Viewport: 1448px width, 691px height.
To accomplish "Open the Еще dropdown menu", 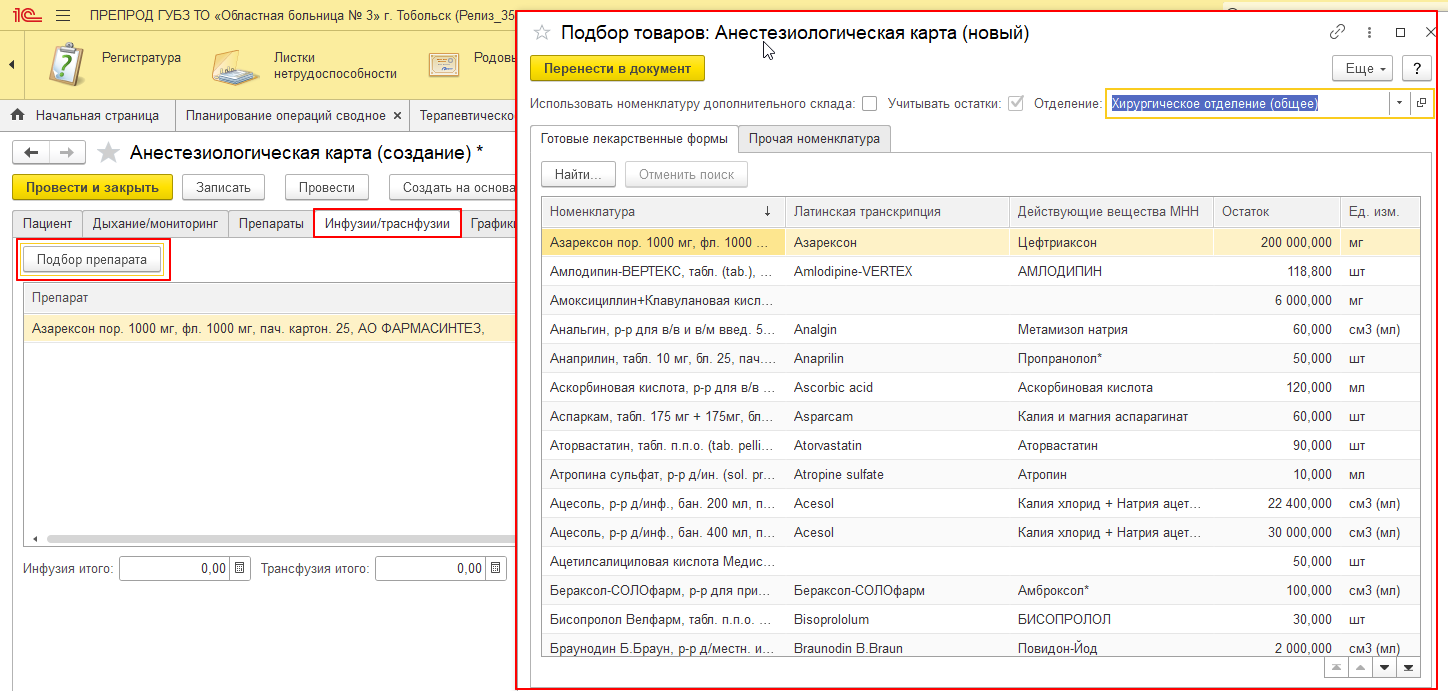I will (x=1362, y=69).
